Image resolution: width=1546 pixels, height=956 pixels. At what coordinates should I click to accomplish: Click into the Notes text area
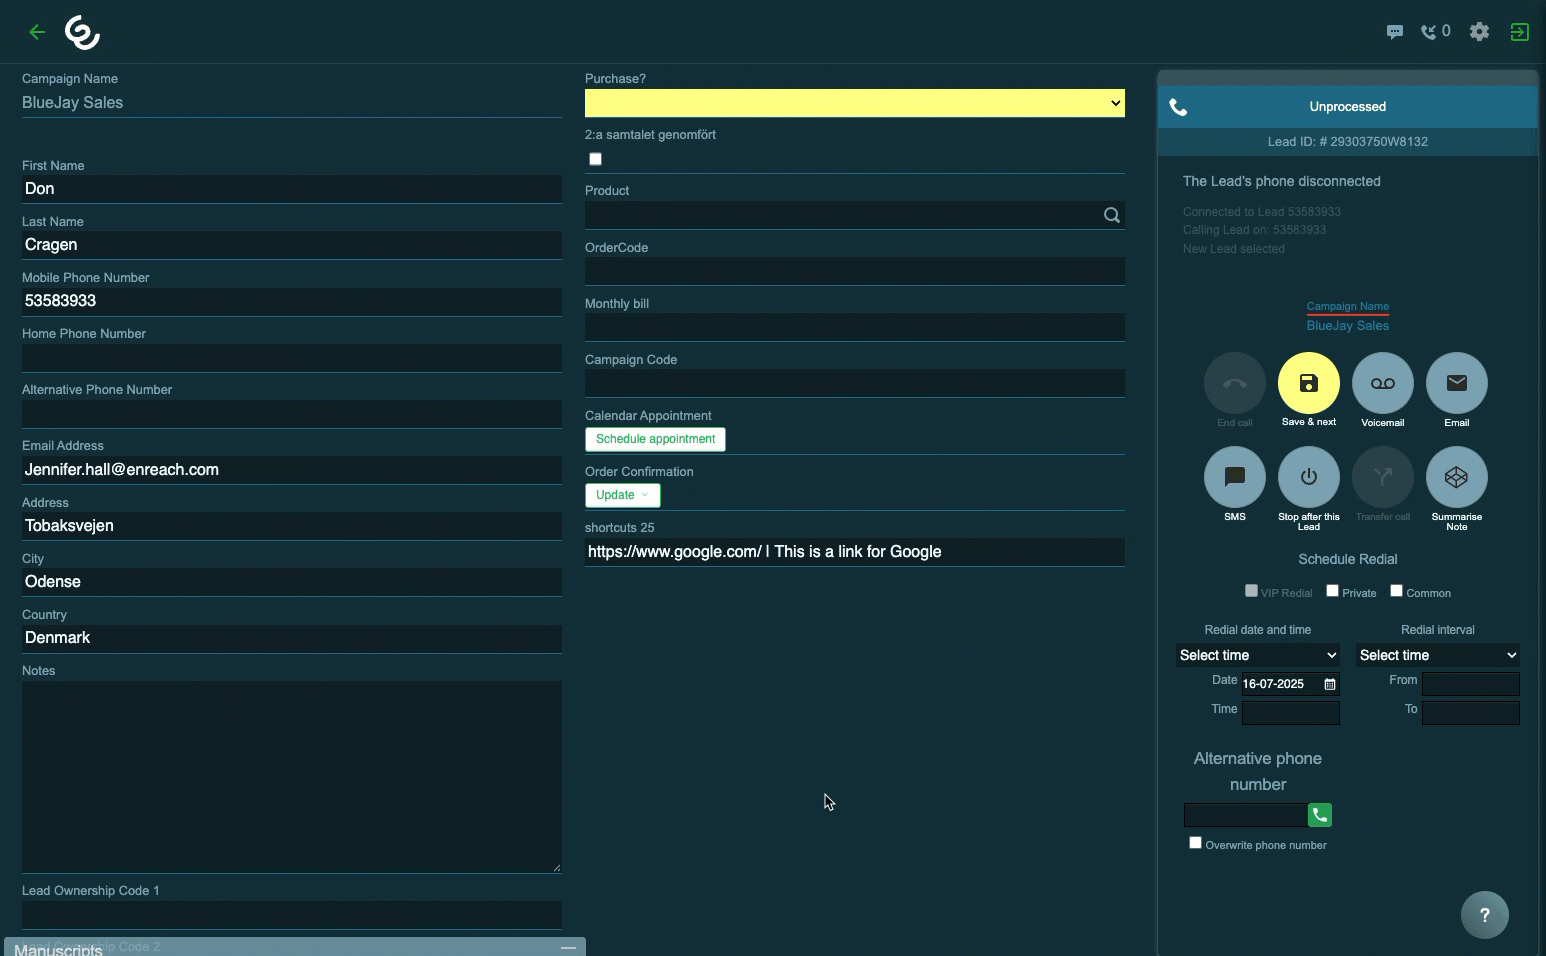tap(291, 776)
